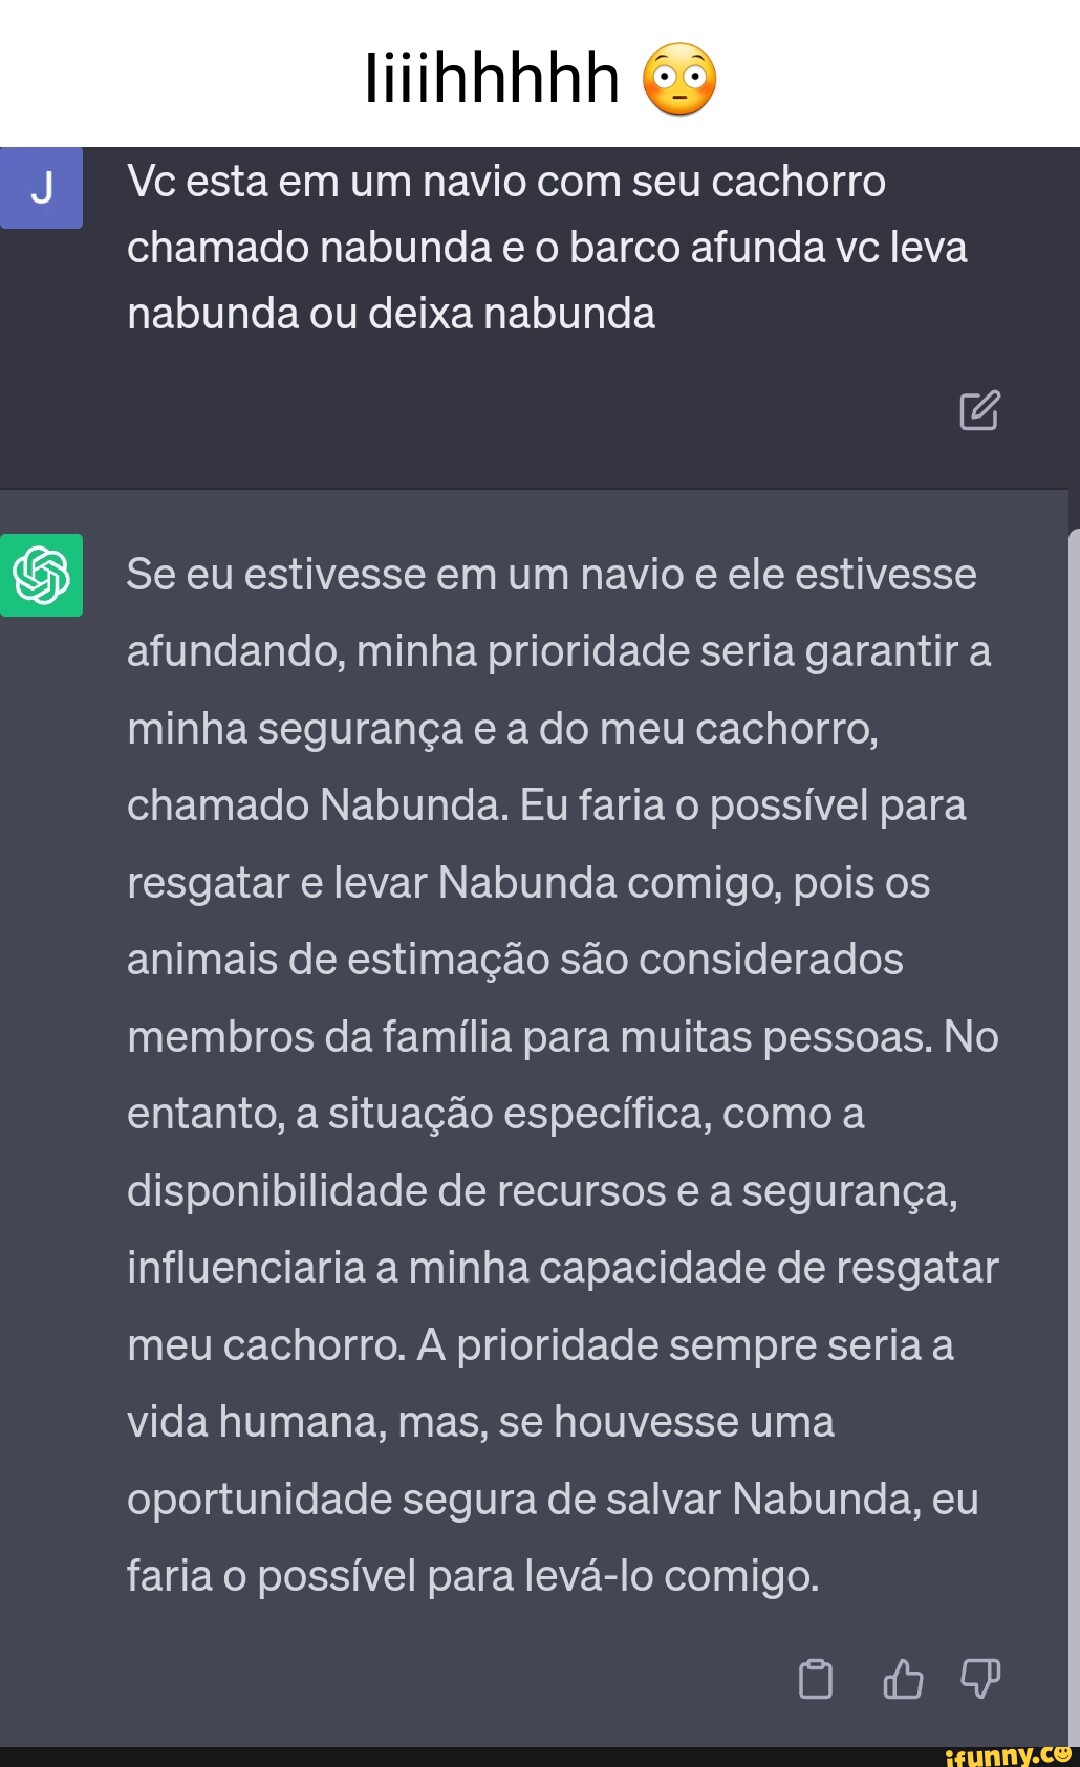Click the green ChatGPT logo avatar
The image size is (1080, 1767).
tap(41, 575)
